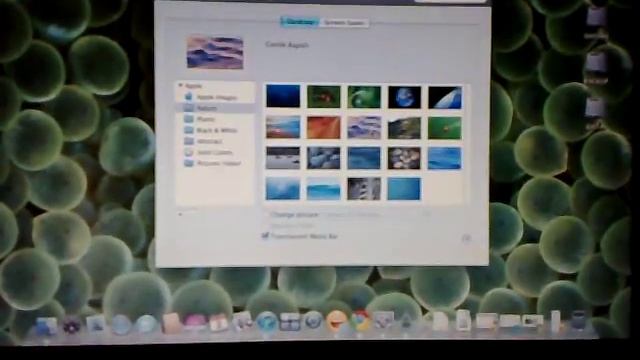Switch to the Desktop tab

click(300, 22)
